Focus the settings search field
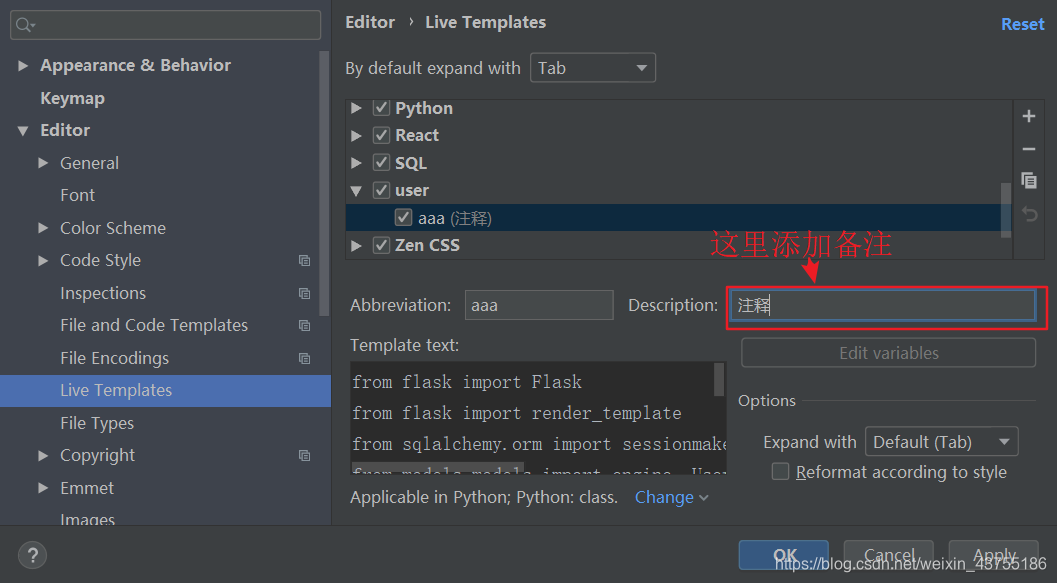1057x583 pixels. [165, 25]
